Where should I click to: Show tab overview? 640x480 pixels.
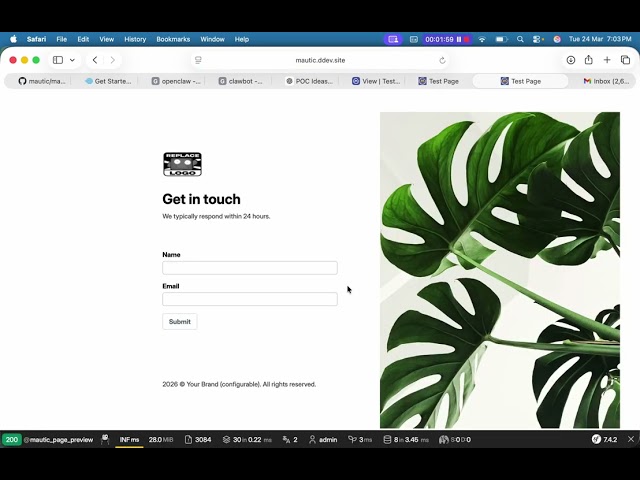click(x=625, y=60)
